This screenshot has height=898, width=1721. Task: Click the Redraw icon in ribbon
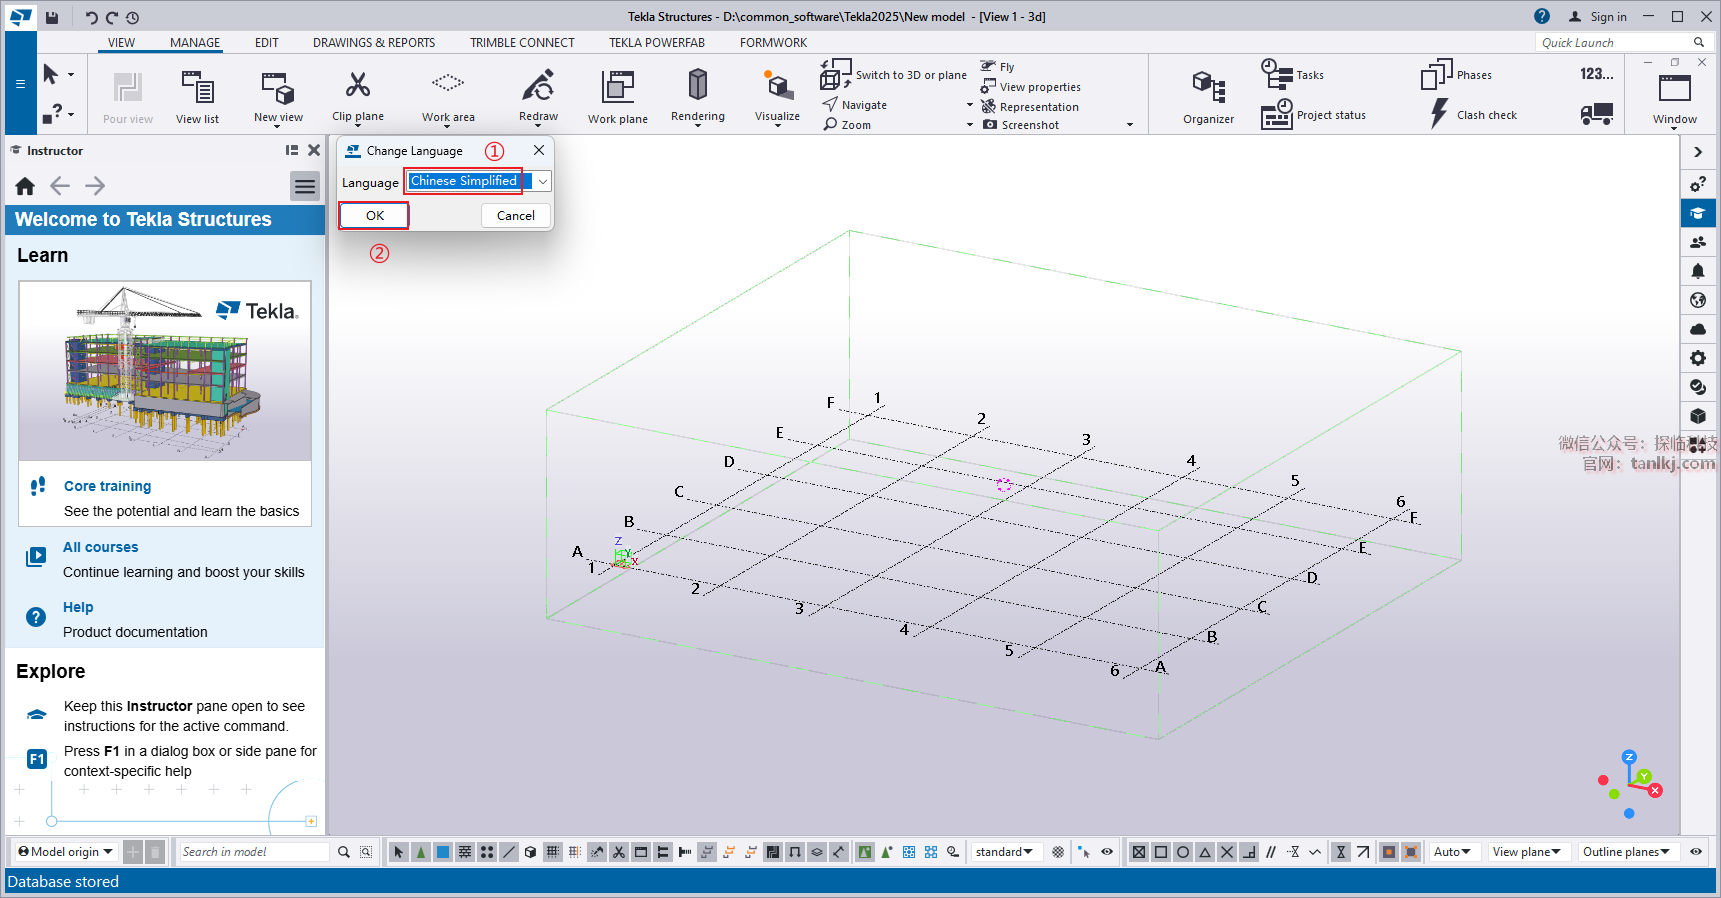click(538, 86)
